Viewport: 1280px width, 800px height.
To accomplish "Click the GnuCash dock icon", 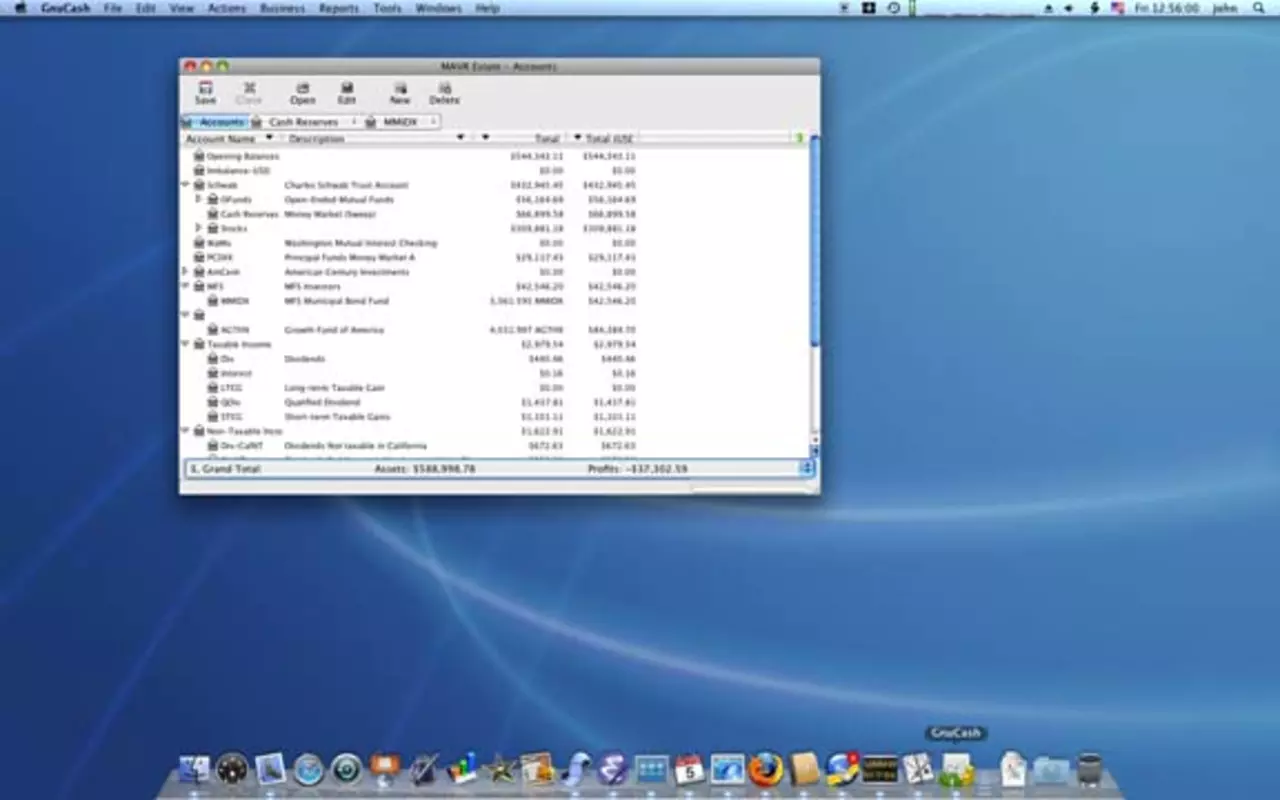I will coord(956,769).
